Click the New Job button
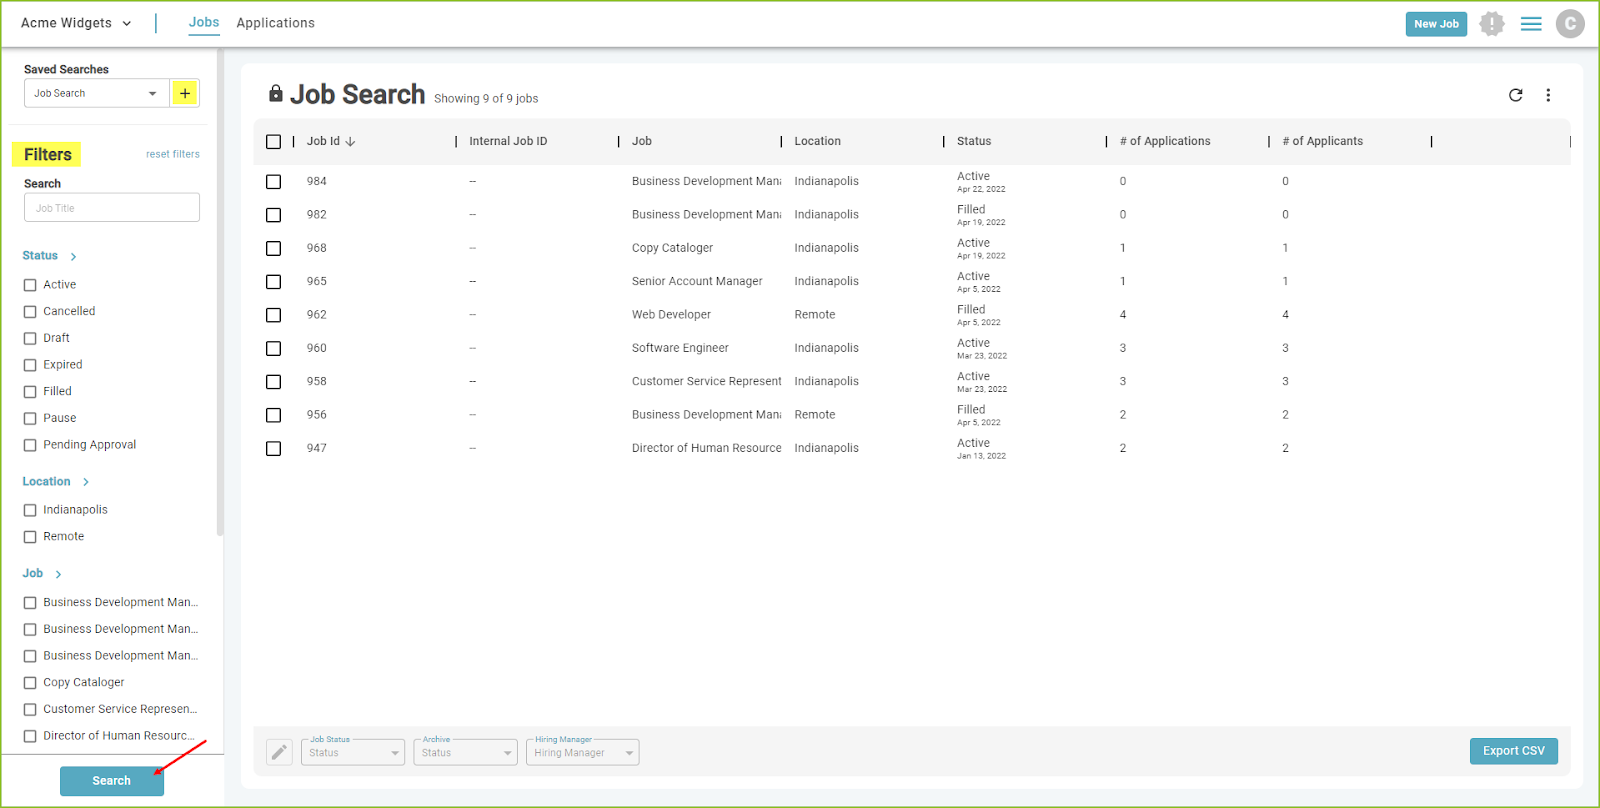The height and width of the screenshot is (808, 1600). (1436, 24)
